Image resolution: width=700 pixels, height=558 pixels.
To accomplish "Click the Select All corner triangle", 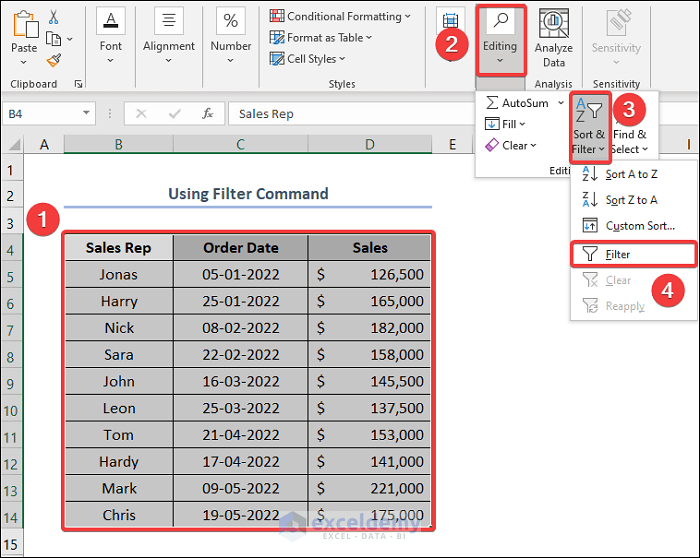I will (14, 145).
